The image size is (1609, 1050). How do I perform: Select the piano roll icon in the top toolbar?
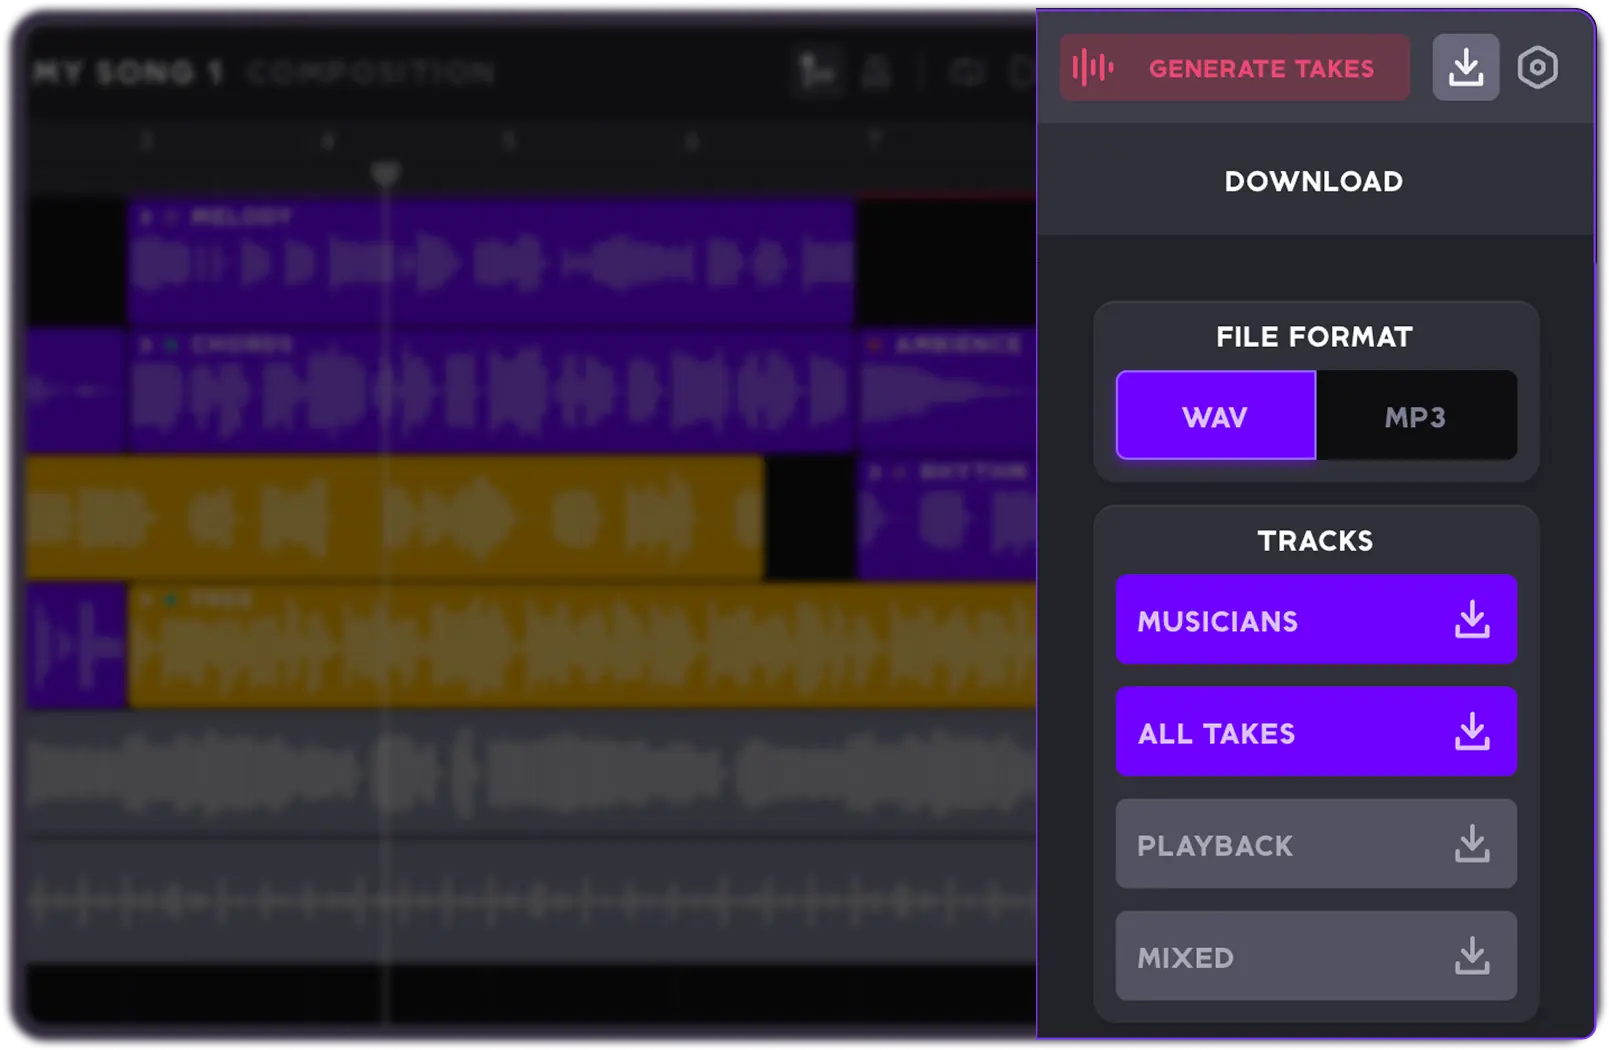coord(818,70)
